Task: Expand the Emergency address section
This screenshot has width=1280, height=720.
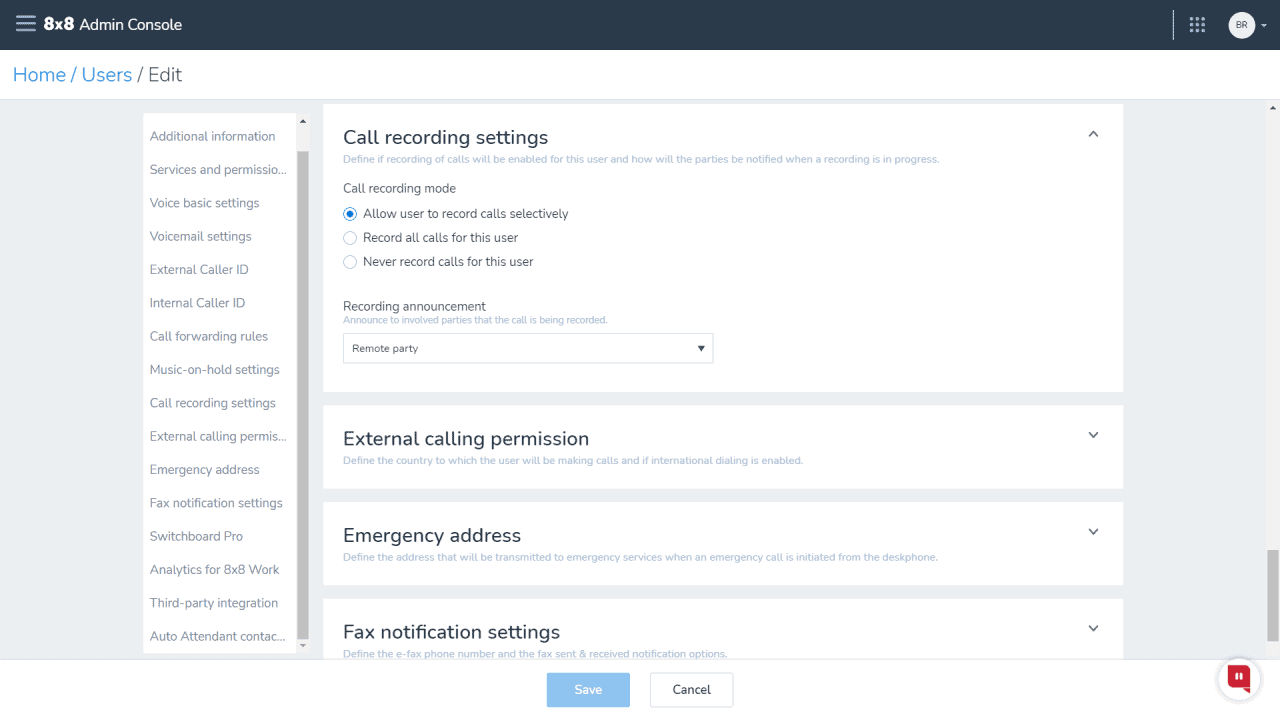Action: [1093, 531]
